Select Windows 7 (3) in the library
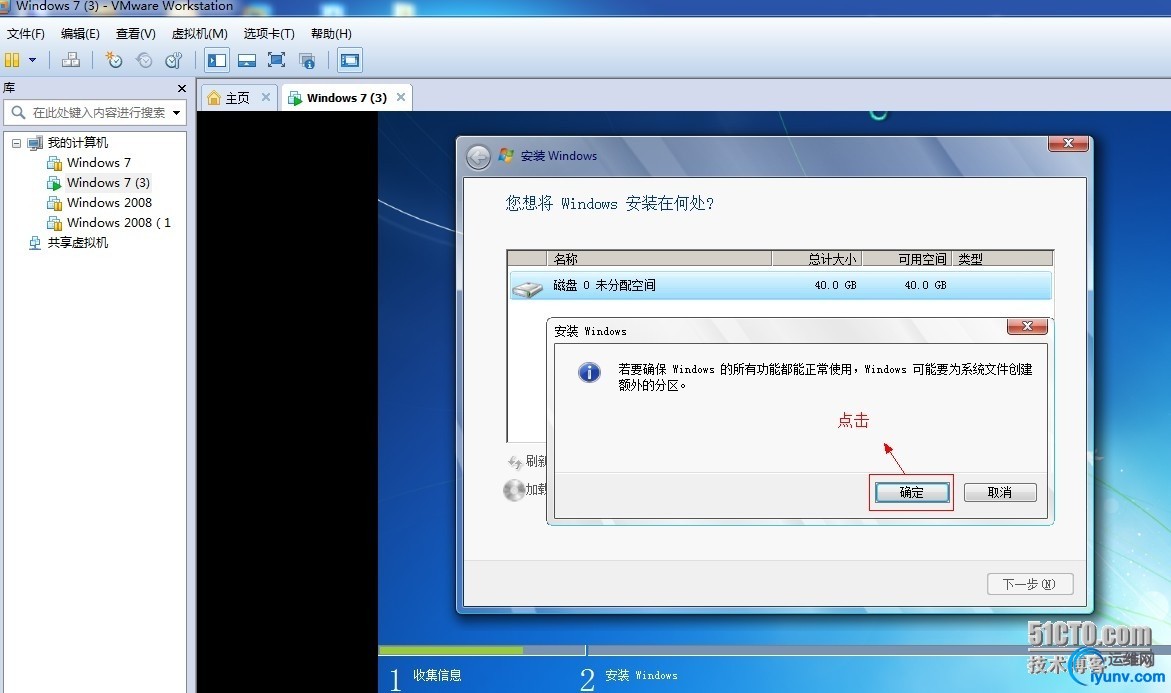 (108, 183)
